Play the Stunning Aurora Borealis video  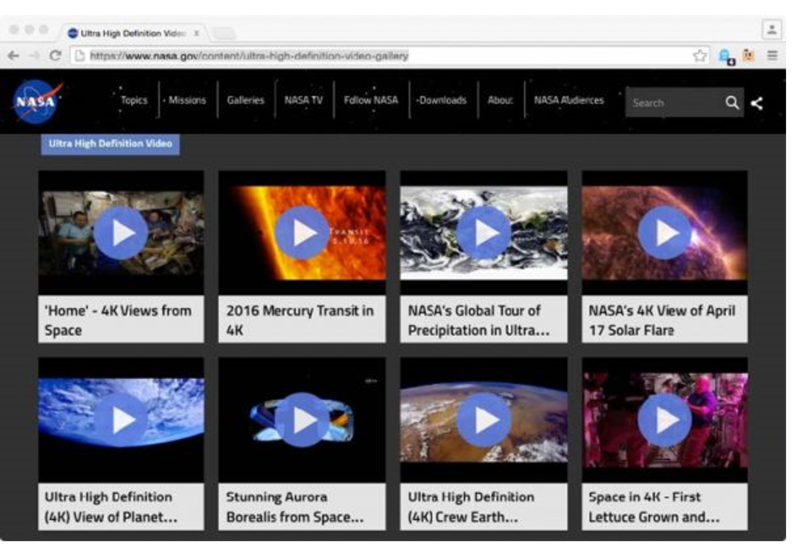click(301, 419)
